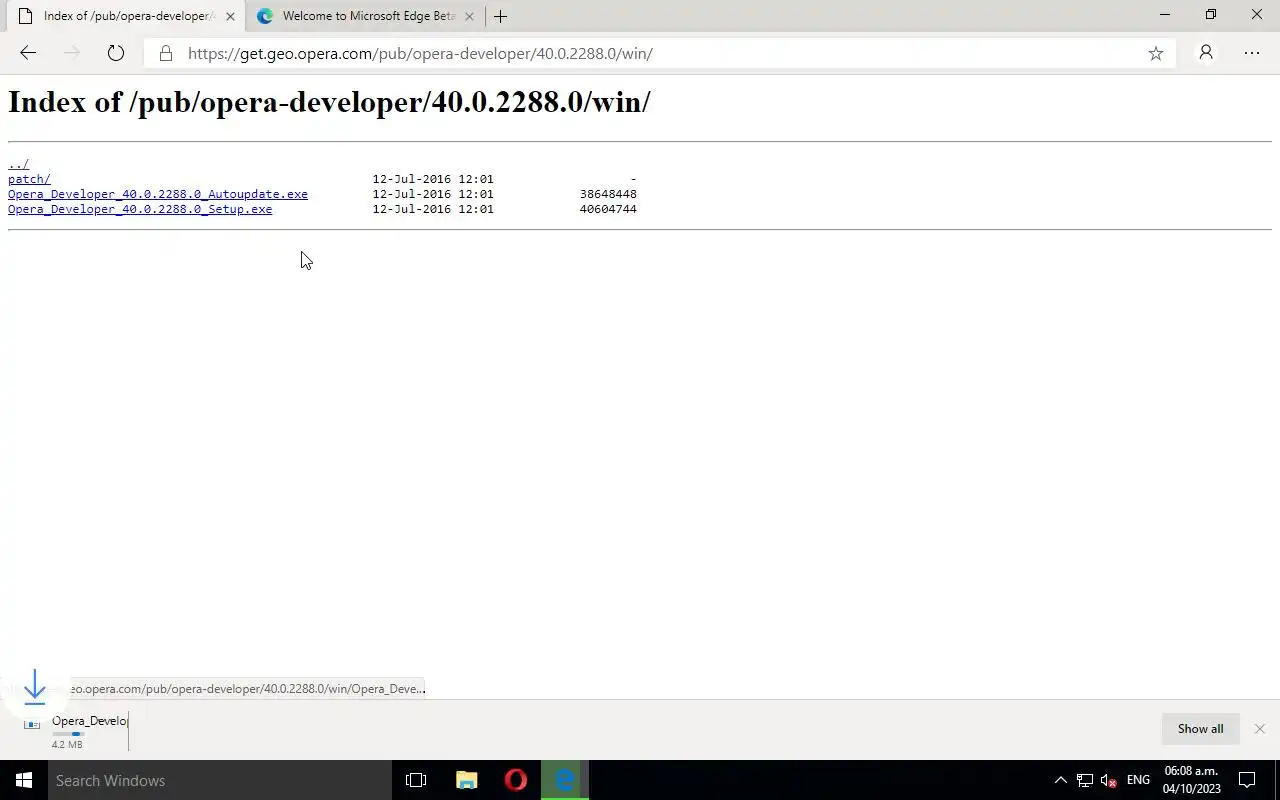Click the address bar URL field
This screenshot has width=1280, height=800.
point(660,53)
